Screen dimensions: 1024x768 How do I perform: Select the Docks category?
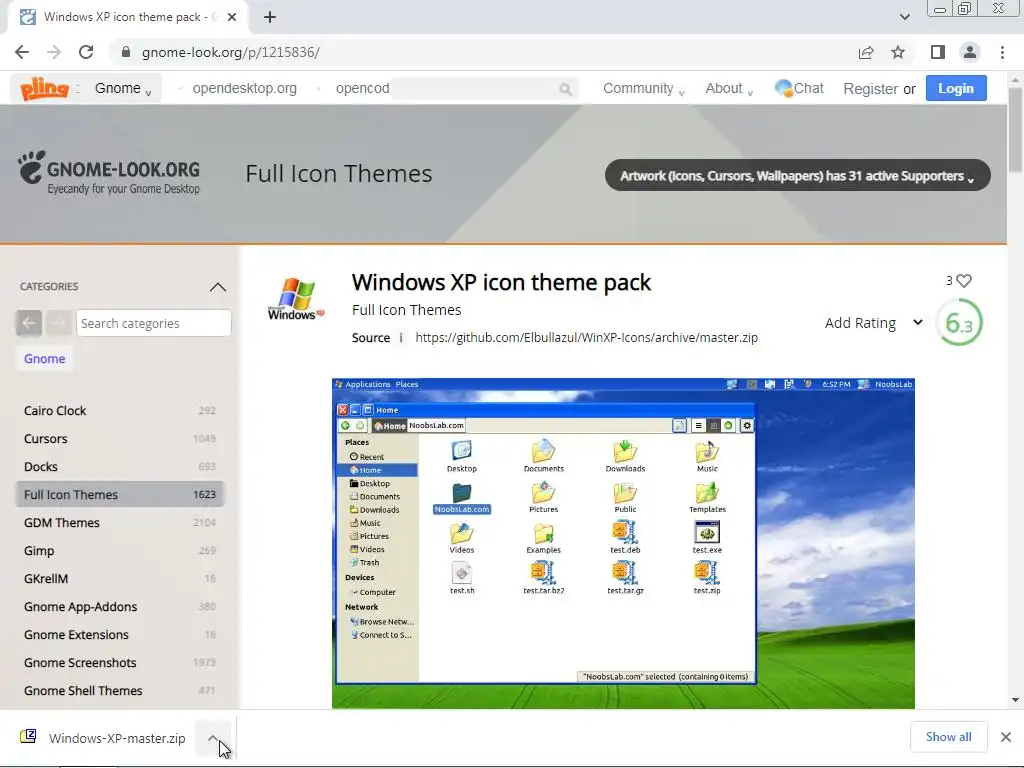coord(120,466)
